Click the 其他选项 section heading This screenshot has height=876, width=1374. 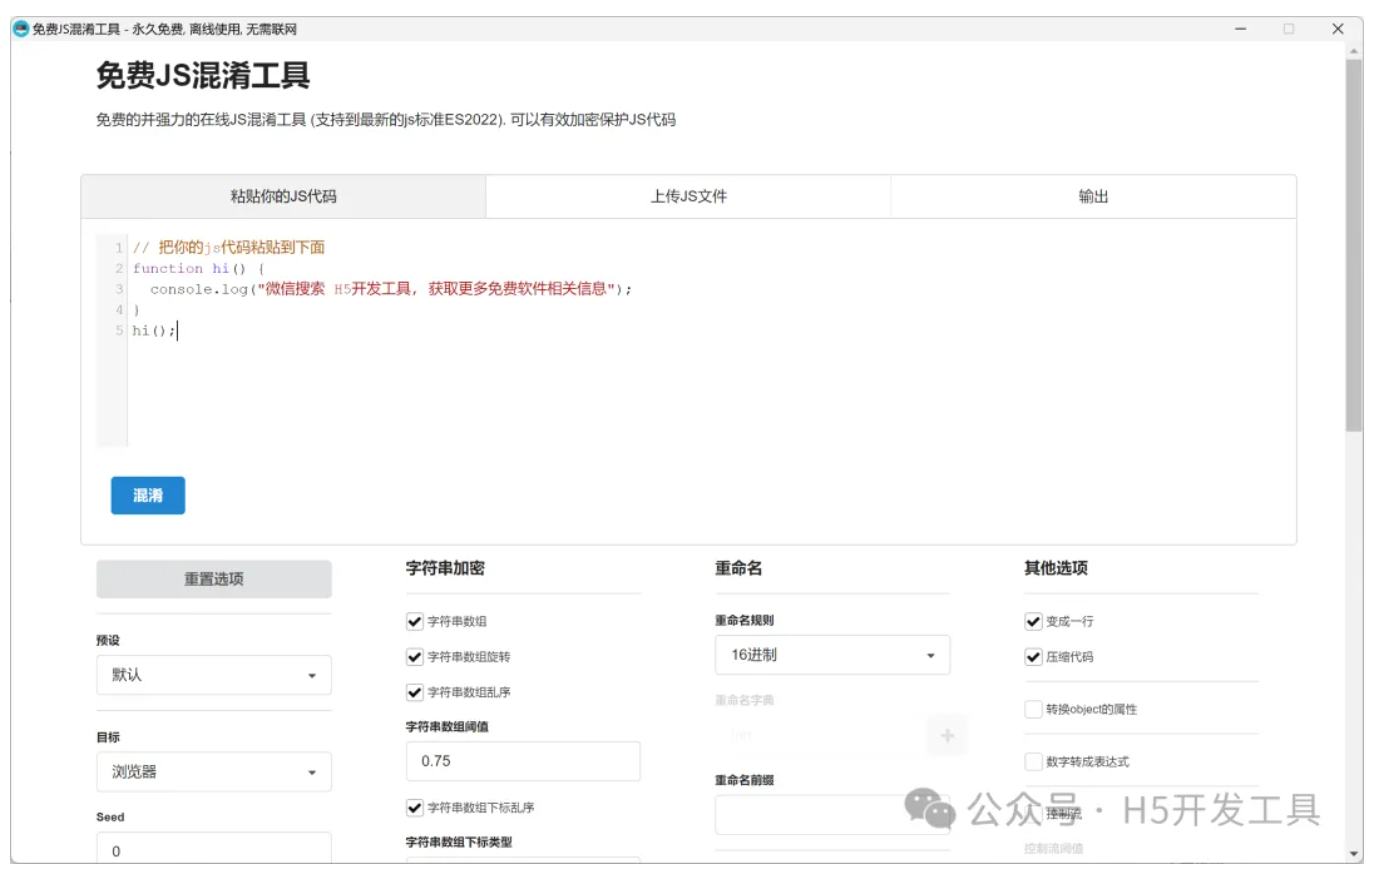coord(1056,568)
